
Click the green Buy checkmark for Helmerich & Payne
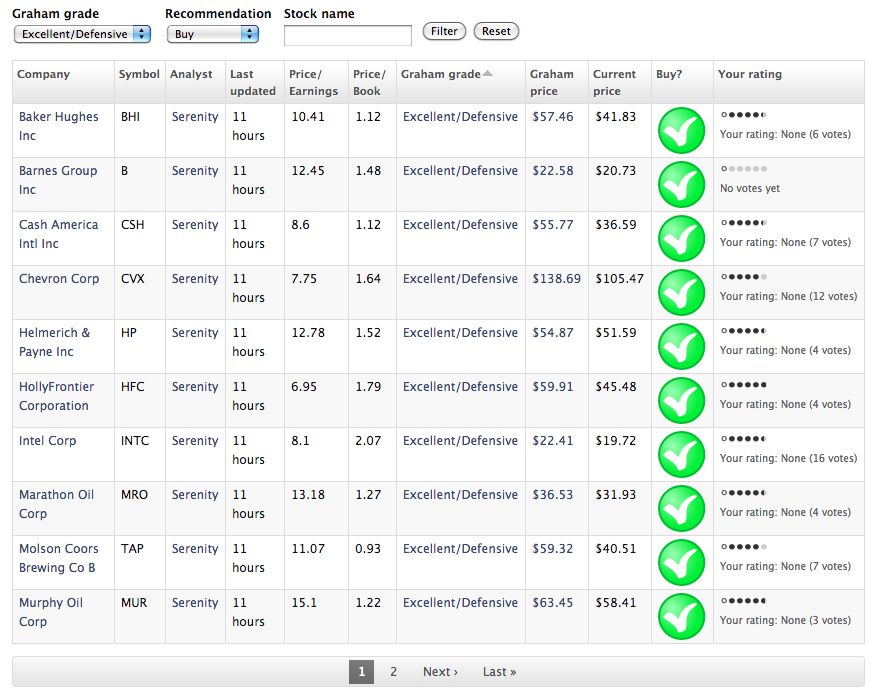(x=681, y=346)
